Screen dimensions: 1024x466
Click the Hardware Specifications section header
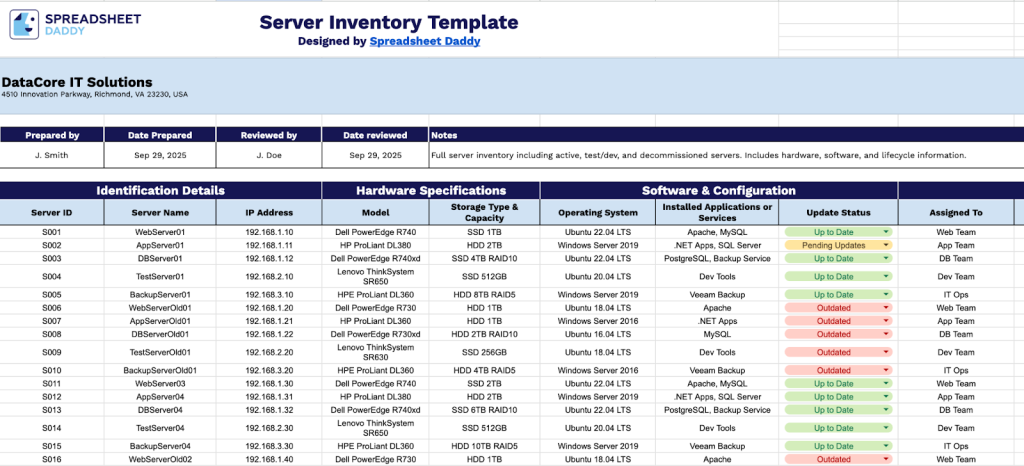click(x=431, y=190)
